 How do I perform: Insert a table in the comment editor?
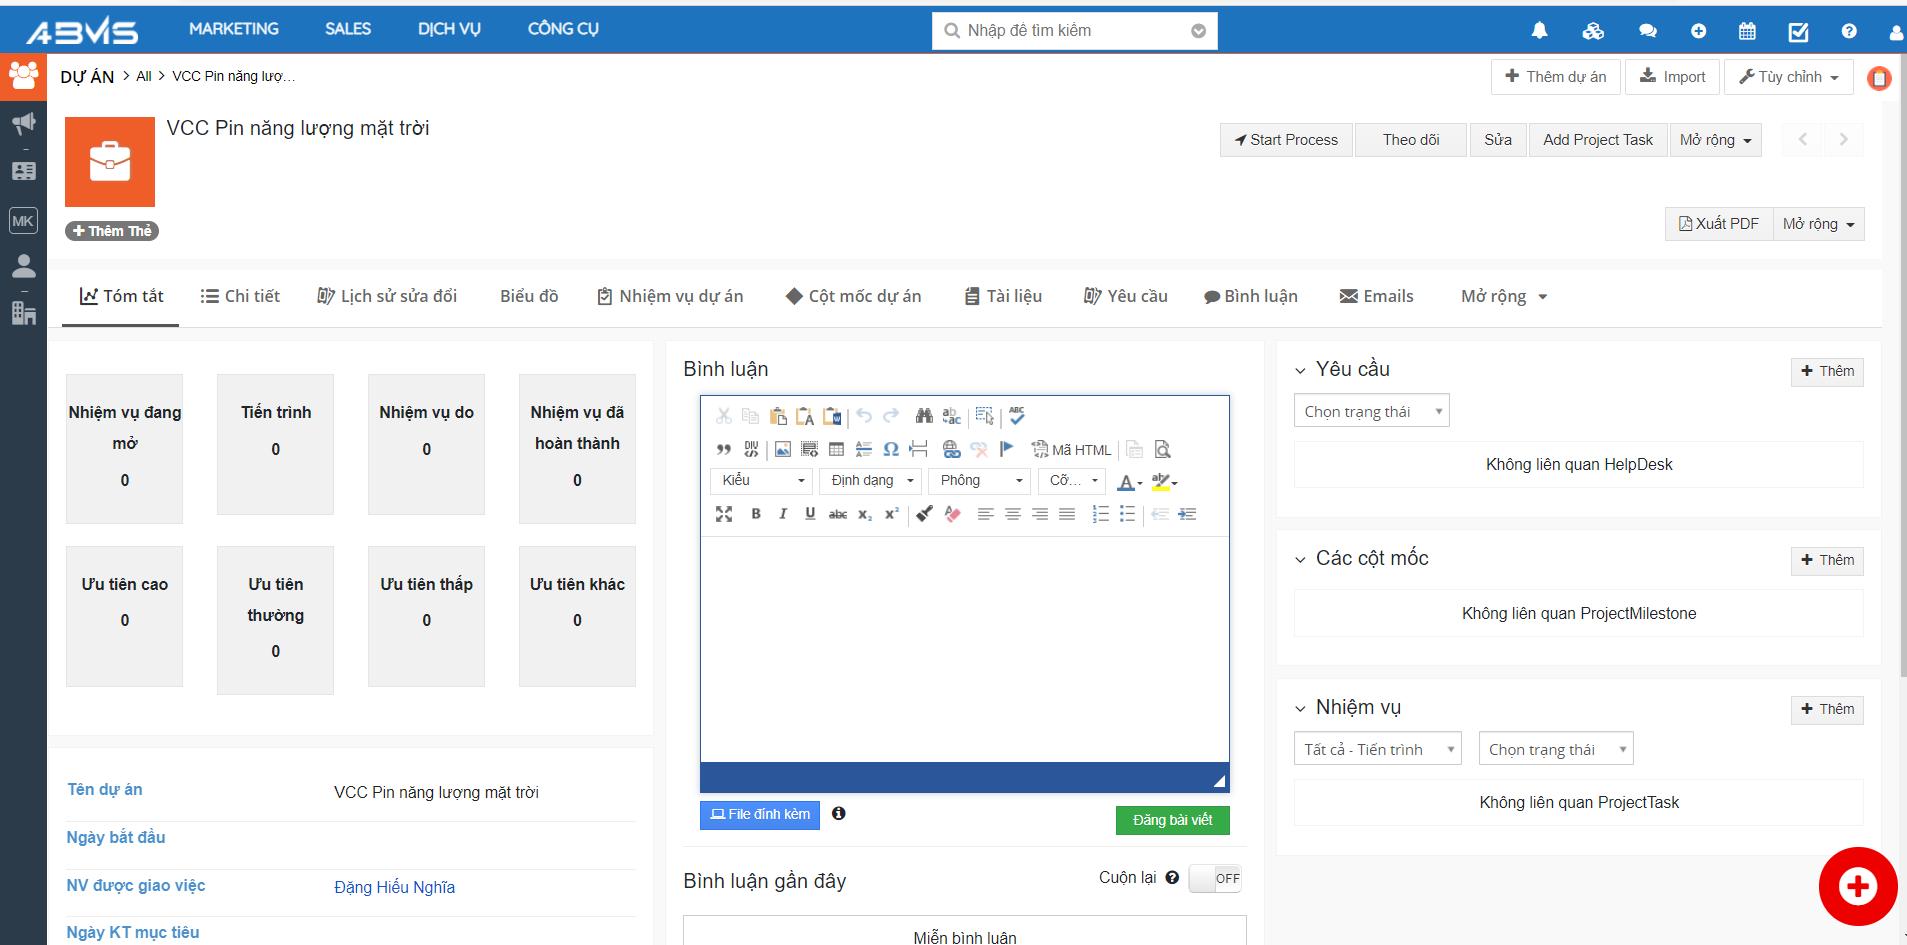pos(836,449)
